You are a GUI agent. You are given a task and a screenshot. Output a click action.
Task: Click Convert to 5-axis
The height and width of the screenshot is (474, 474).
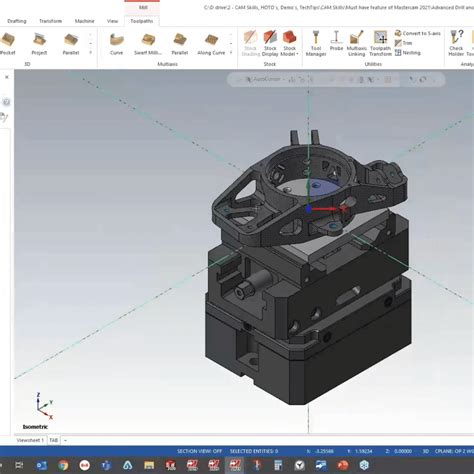[418, 33]
